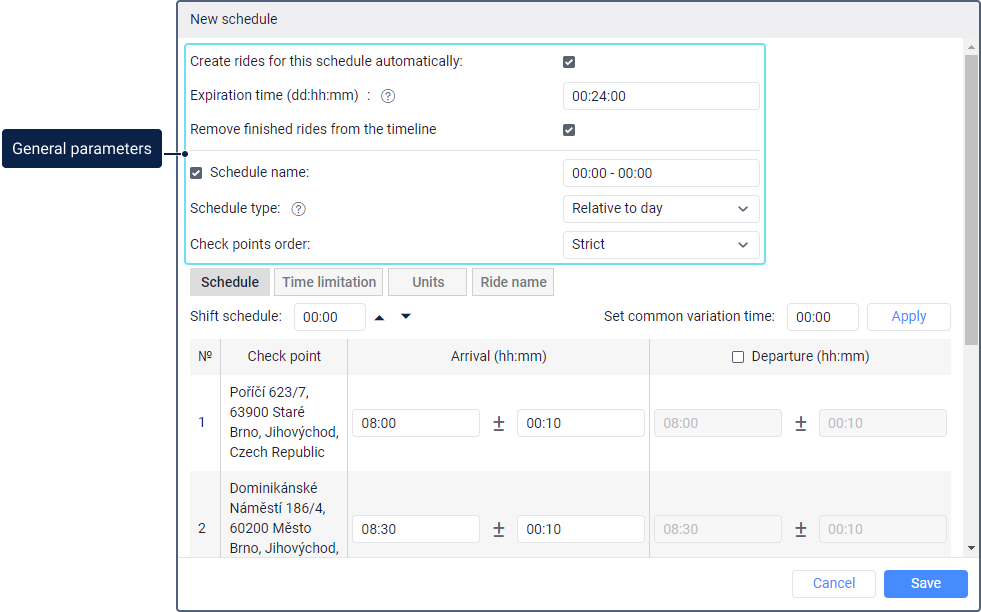Focus the Expiration time input field
Viewport: 981px width, 612px height.
[x=660, y=96]
